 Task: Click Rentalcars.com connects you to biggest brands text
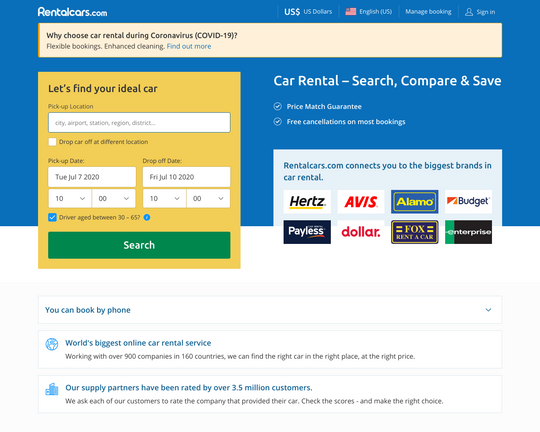[x=387, y=171]
